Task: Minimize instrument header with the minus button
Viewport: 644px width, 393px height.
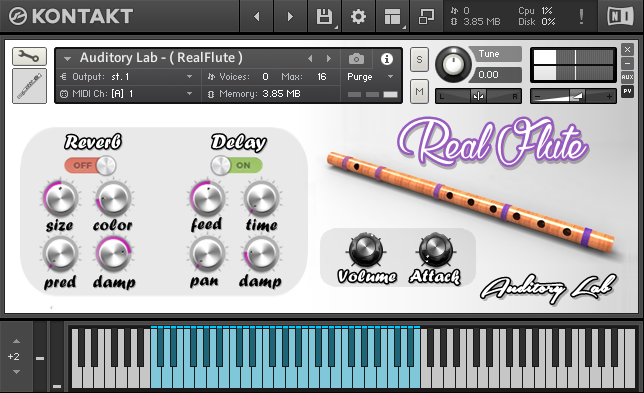Action: pos(627,64)
